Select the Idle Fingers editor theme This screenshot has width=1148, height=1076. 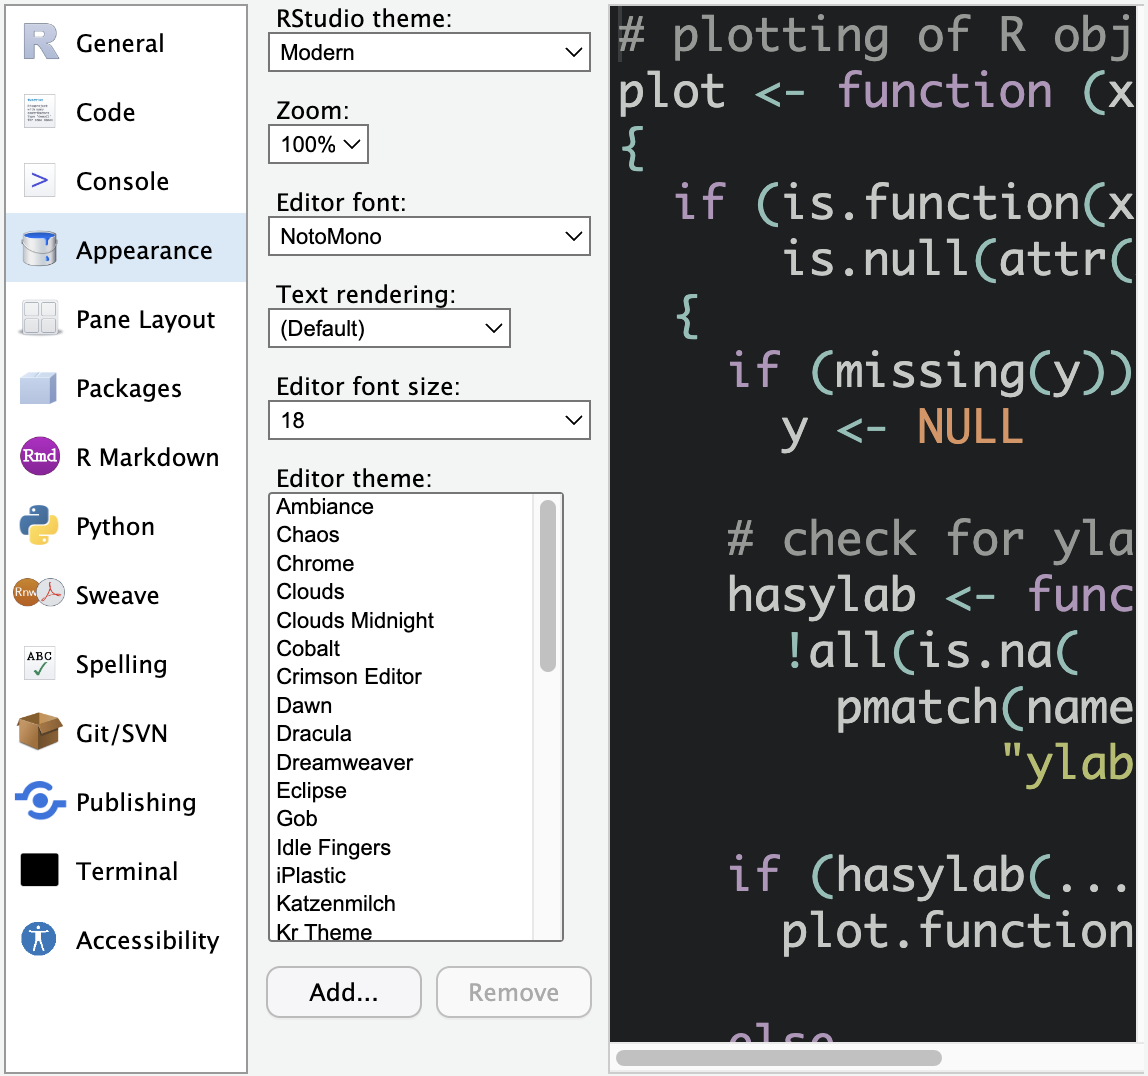click(334, 847)
